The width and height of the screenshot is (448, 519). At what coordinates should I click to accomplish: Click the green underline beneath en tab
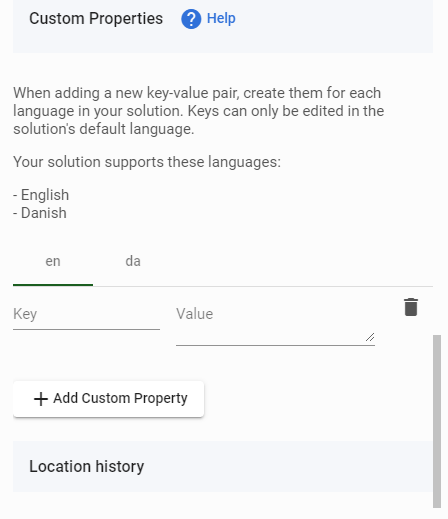53,285
